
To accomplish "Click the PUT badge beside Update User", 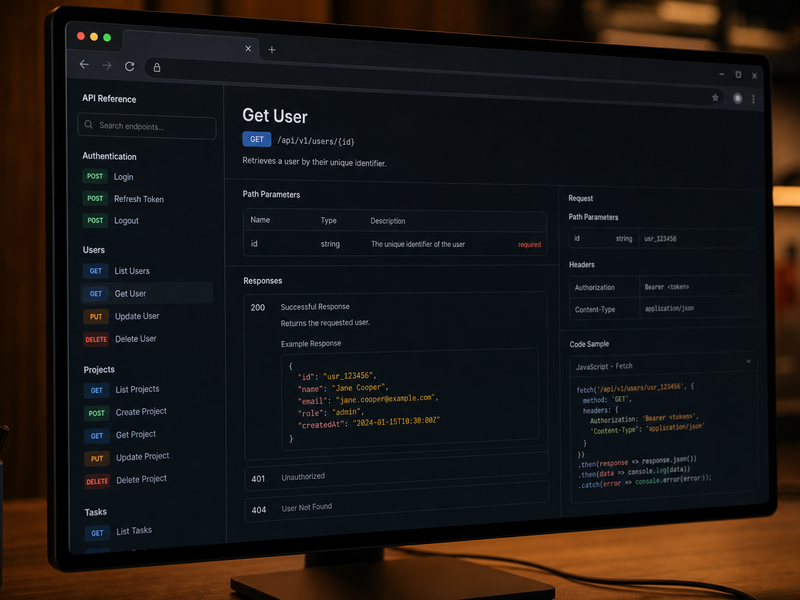I will tap(96, 316).
